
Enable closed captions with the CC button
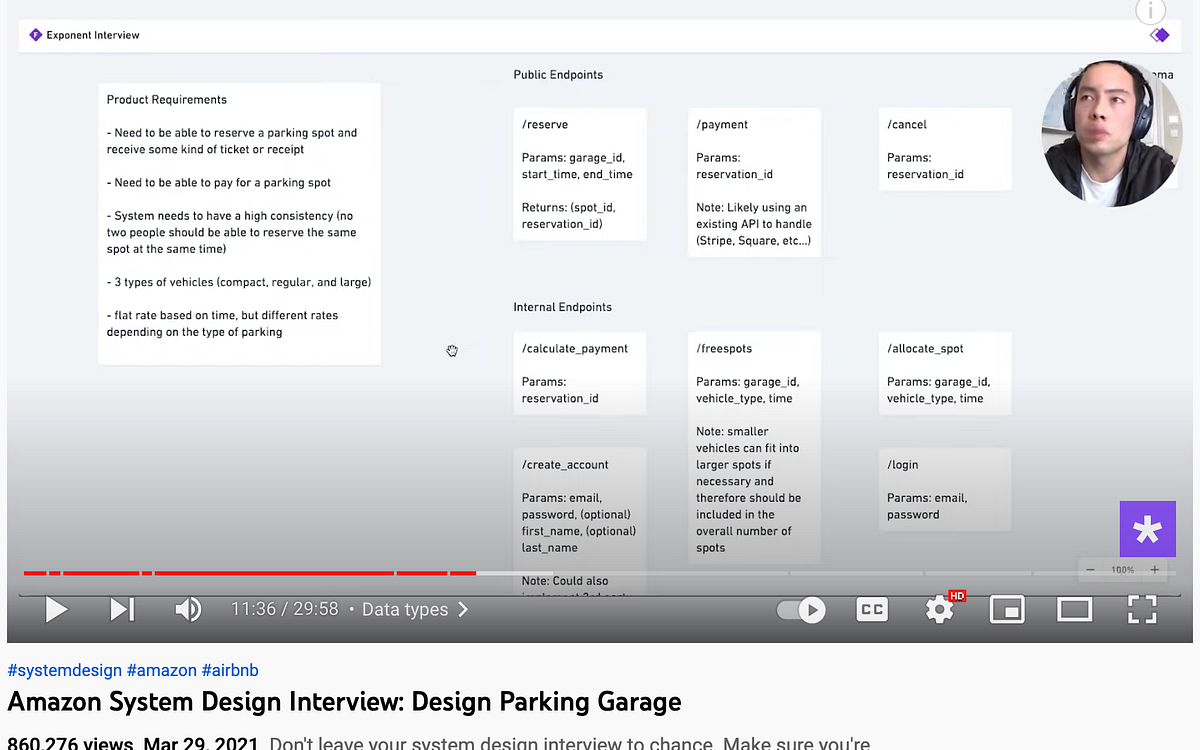click(x=871, y=609)
